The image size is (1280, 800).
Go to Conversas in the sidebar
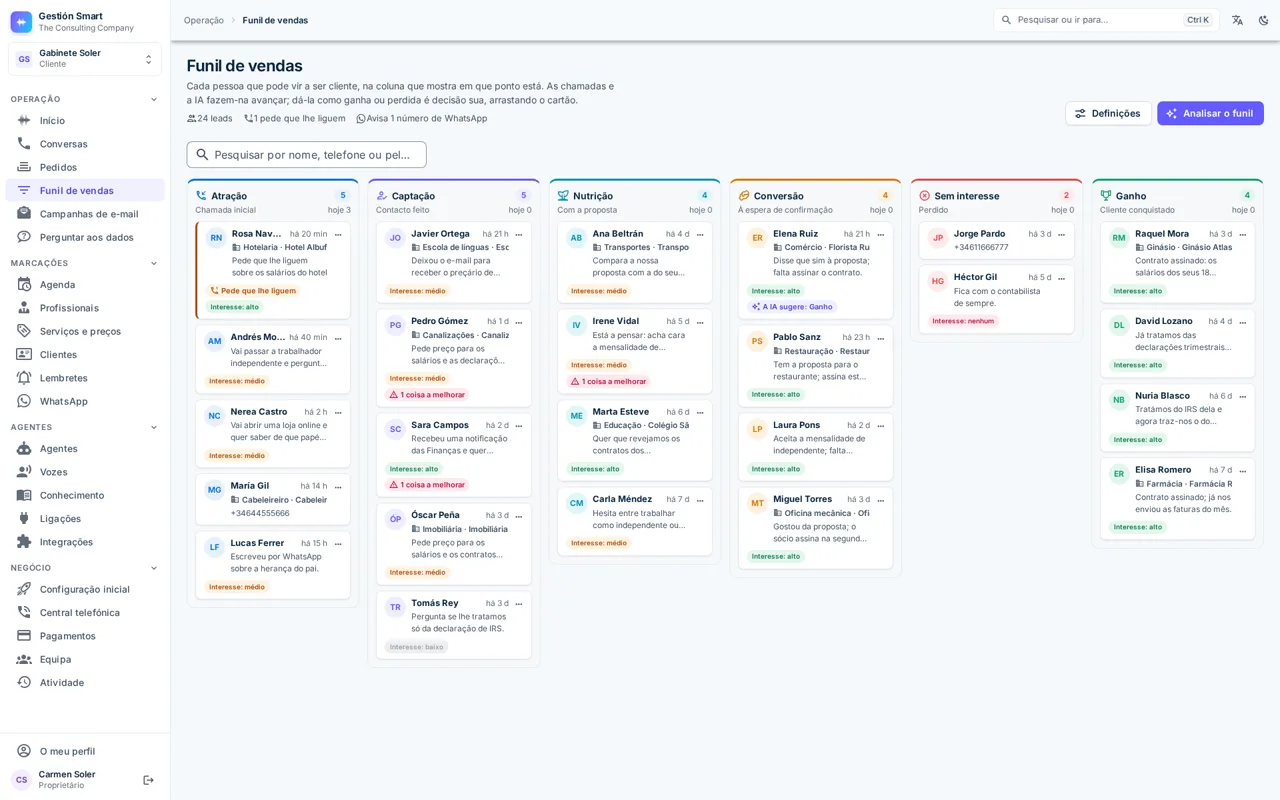click(x=85, y=144)
